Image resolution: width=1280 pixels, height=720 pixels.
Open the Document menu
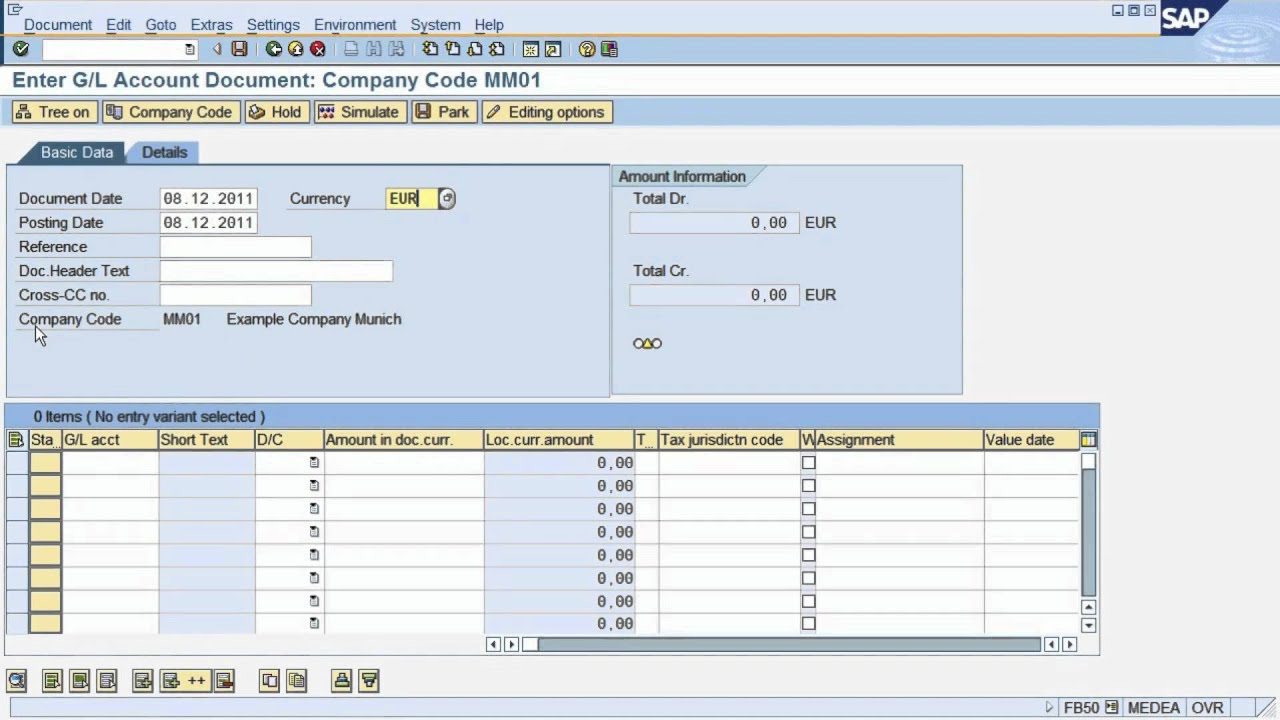point(58,24)
